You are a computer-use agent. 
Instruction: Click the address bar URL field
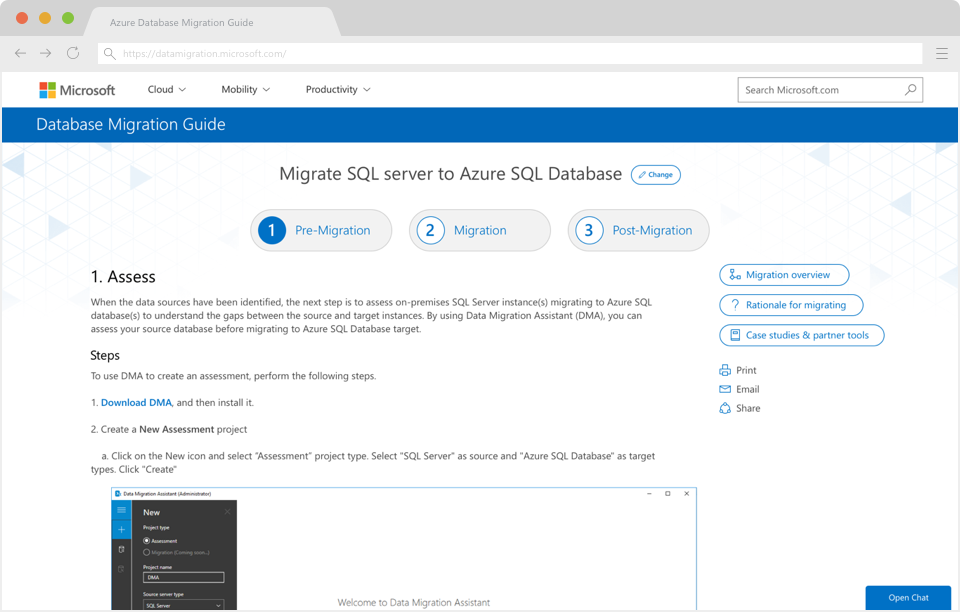pos(510,53)
